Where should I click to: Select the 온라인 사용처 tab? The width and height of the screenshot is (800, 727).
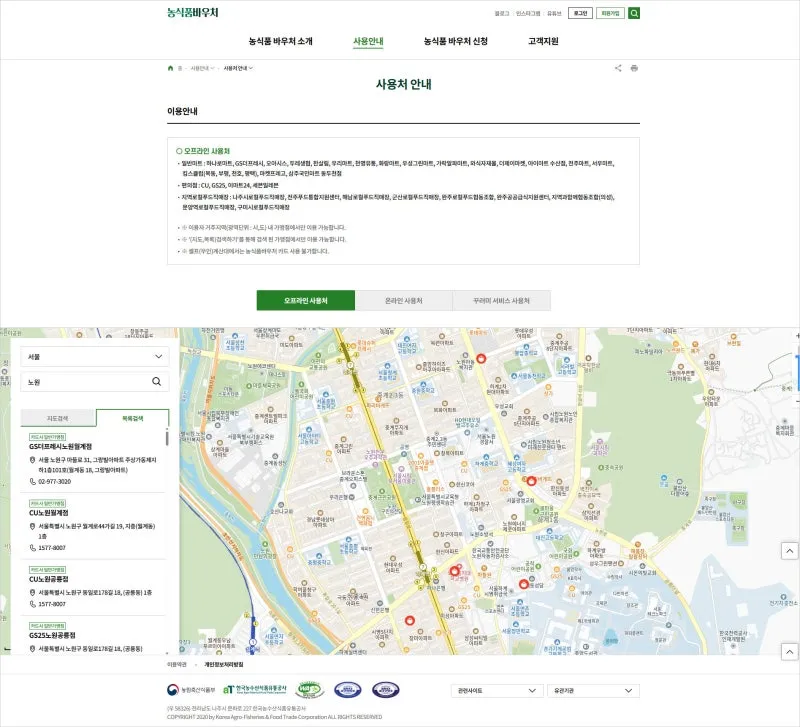coord(404,300)
